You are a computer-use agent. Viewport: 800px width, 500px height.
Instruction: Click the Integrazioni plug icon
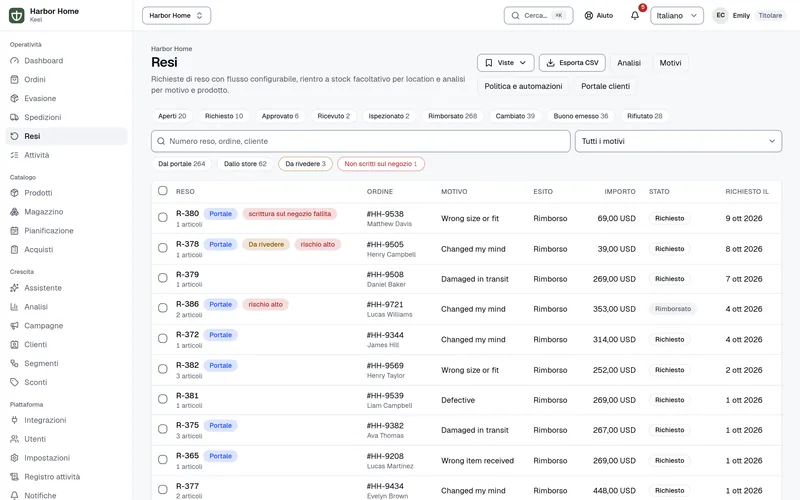pyautogui.click(x=14, y=420)
